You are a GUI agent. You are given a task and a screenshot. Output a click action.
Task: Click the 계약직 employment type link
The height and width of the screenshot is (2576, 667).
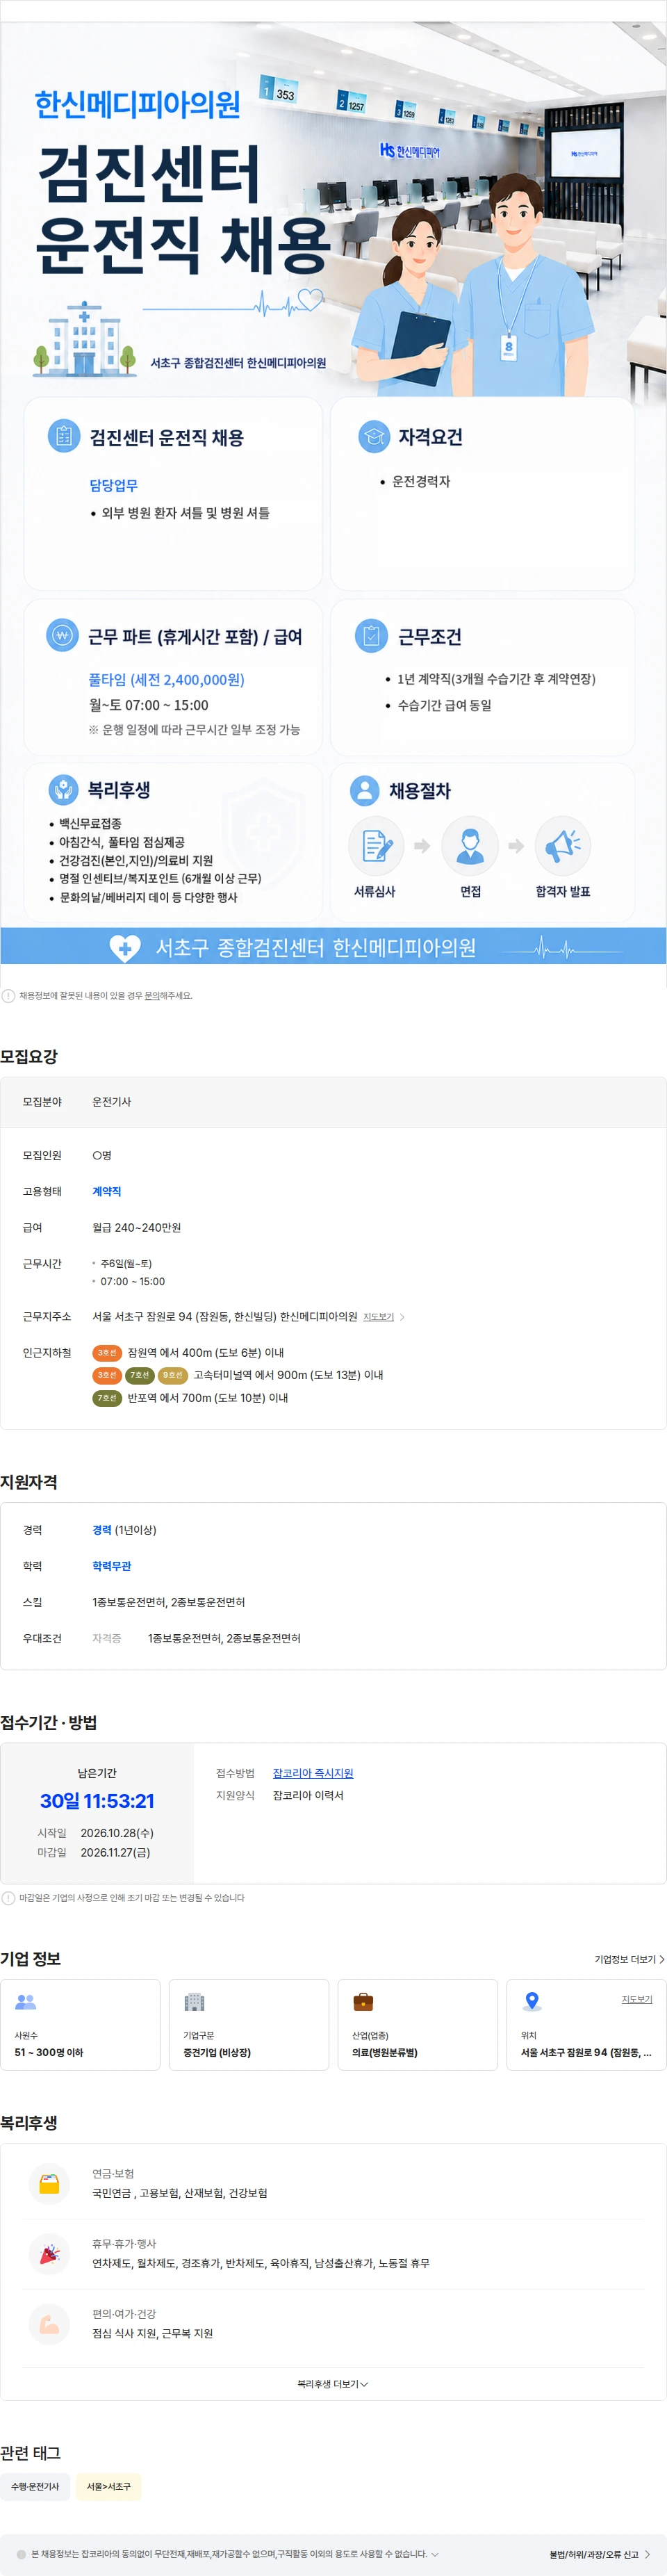coord(107,1192)
